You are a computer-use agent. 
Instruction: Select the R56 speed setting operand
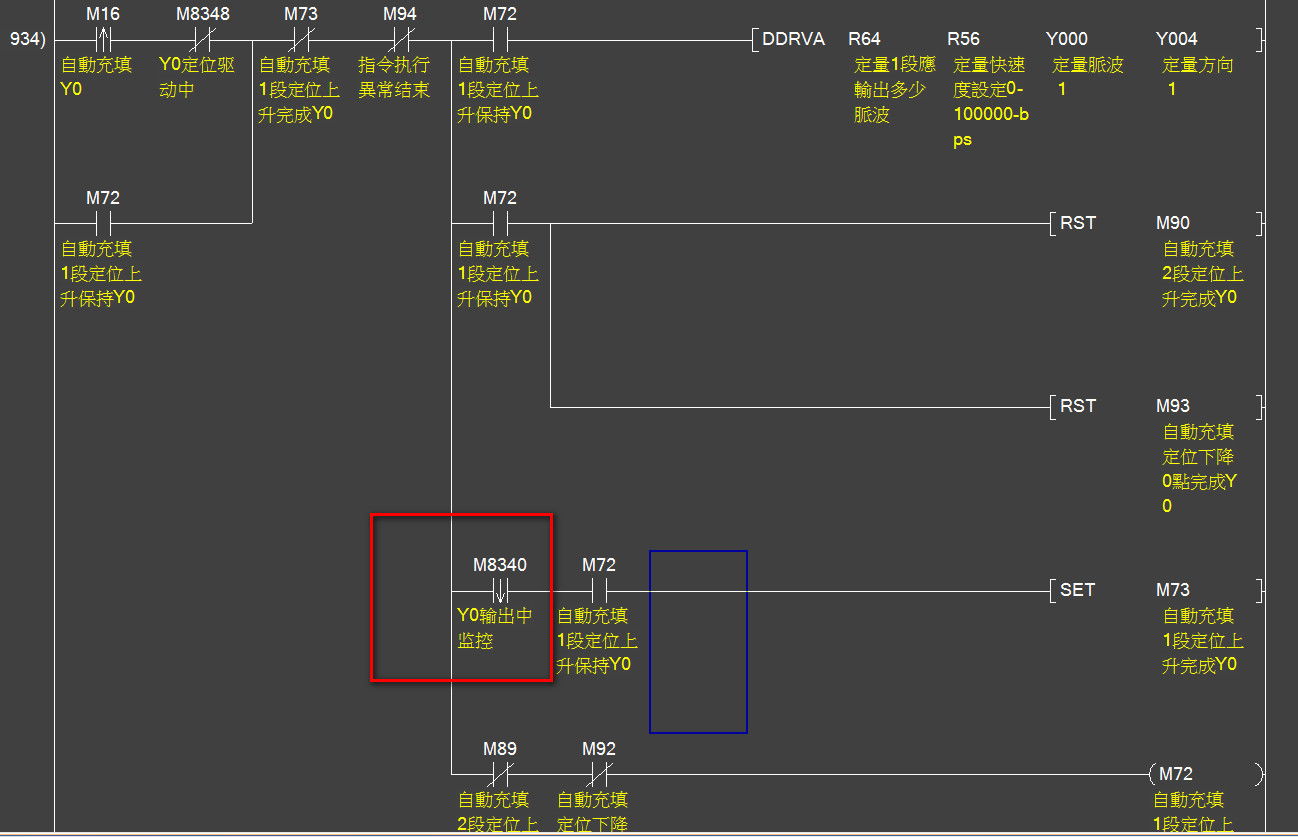964,40
